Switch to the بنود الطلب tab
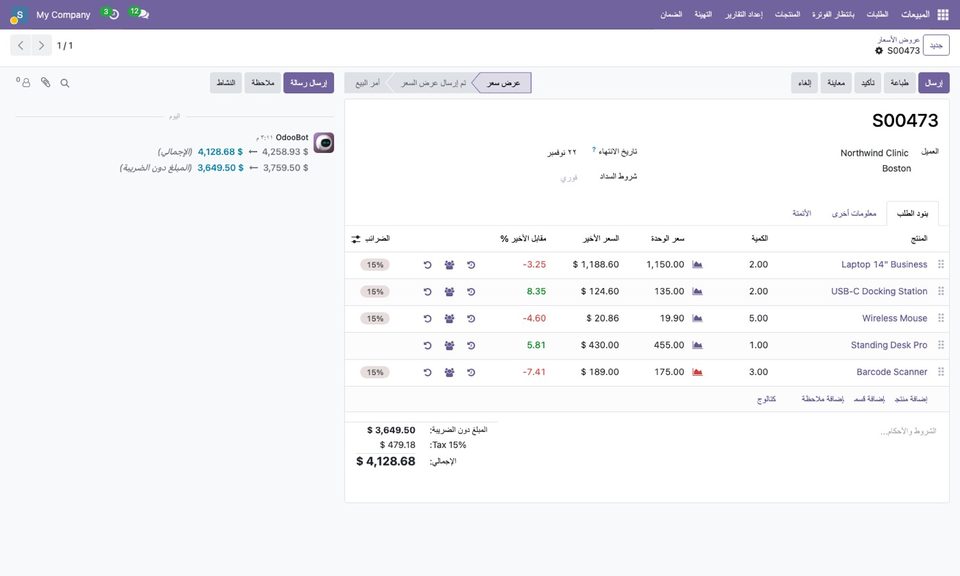The height and width of the screenshot is (576, 960). pos(912,213)
